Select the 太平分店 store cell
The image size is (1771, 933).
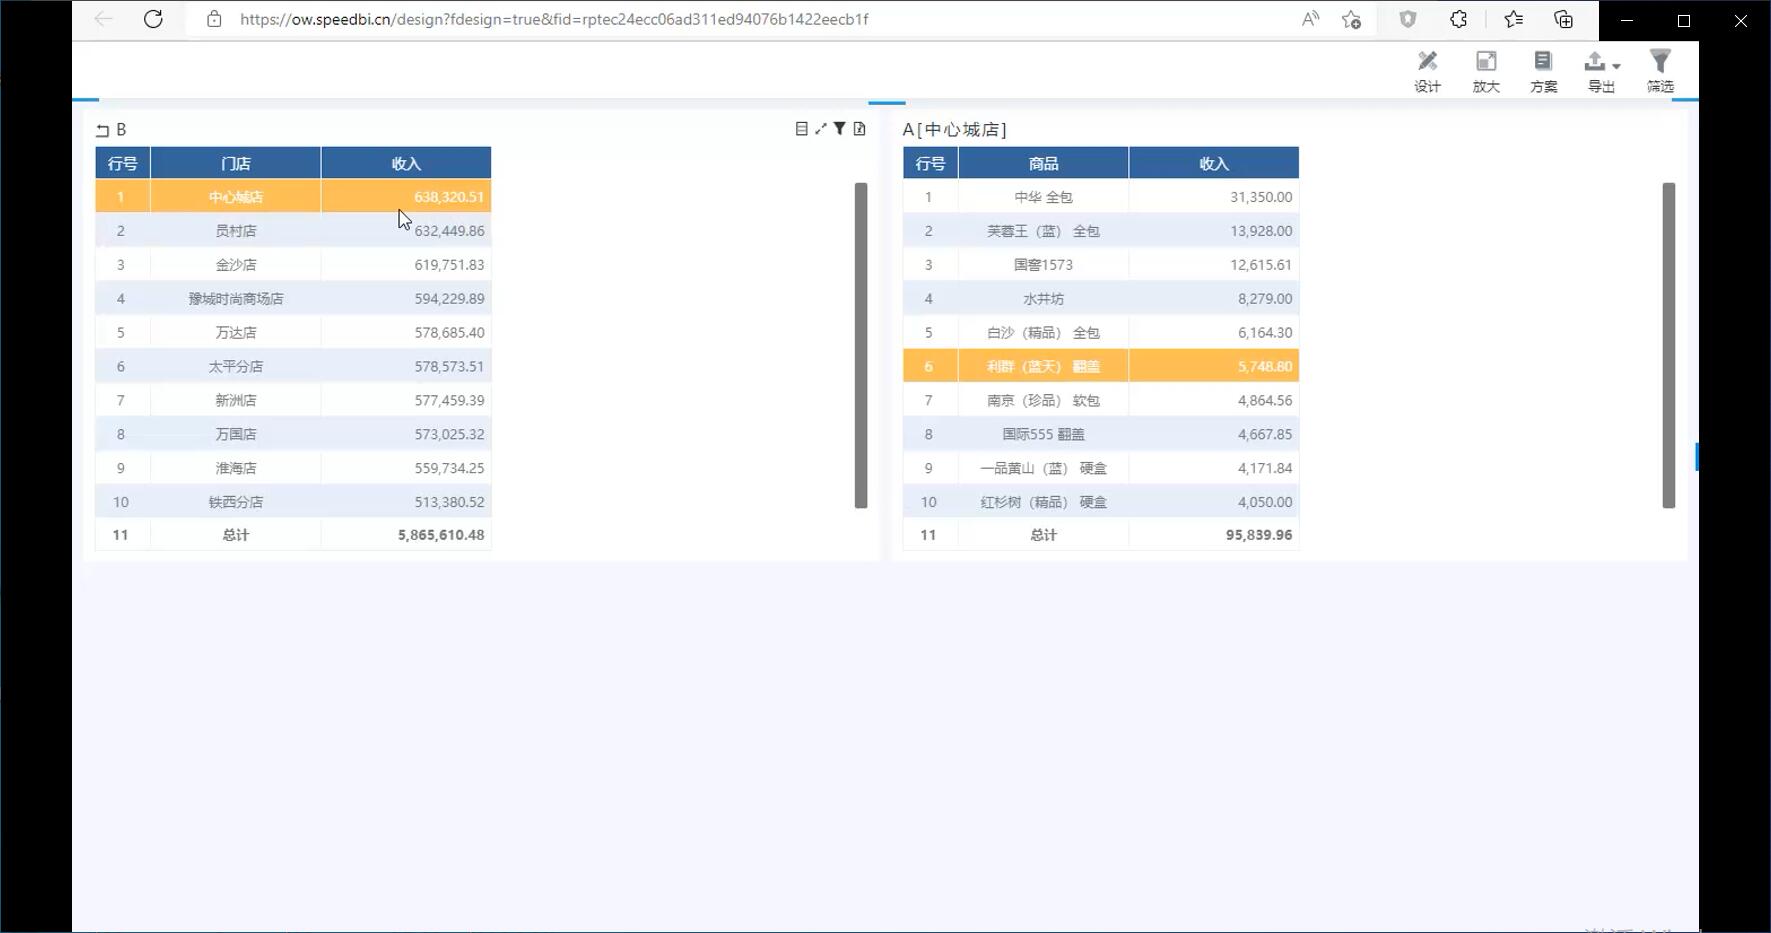tap(236, 367)
